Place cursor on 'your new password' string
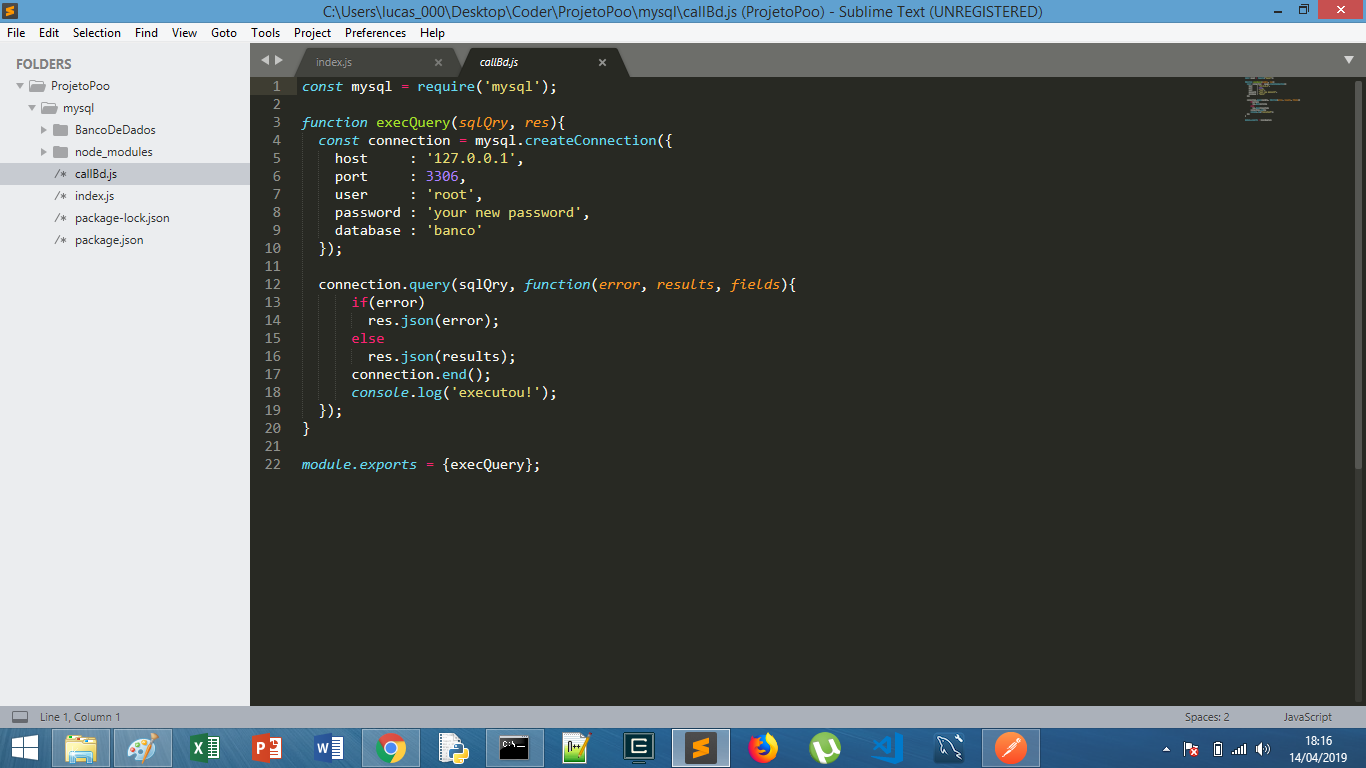This screenshot has height=768, width=1366. (x=504, y=212)
